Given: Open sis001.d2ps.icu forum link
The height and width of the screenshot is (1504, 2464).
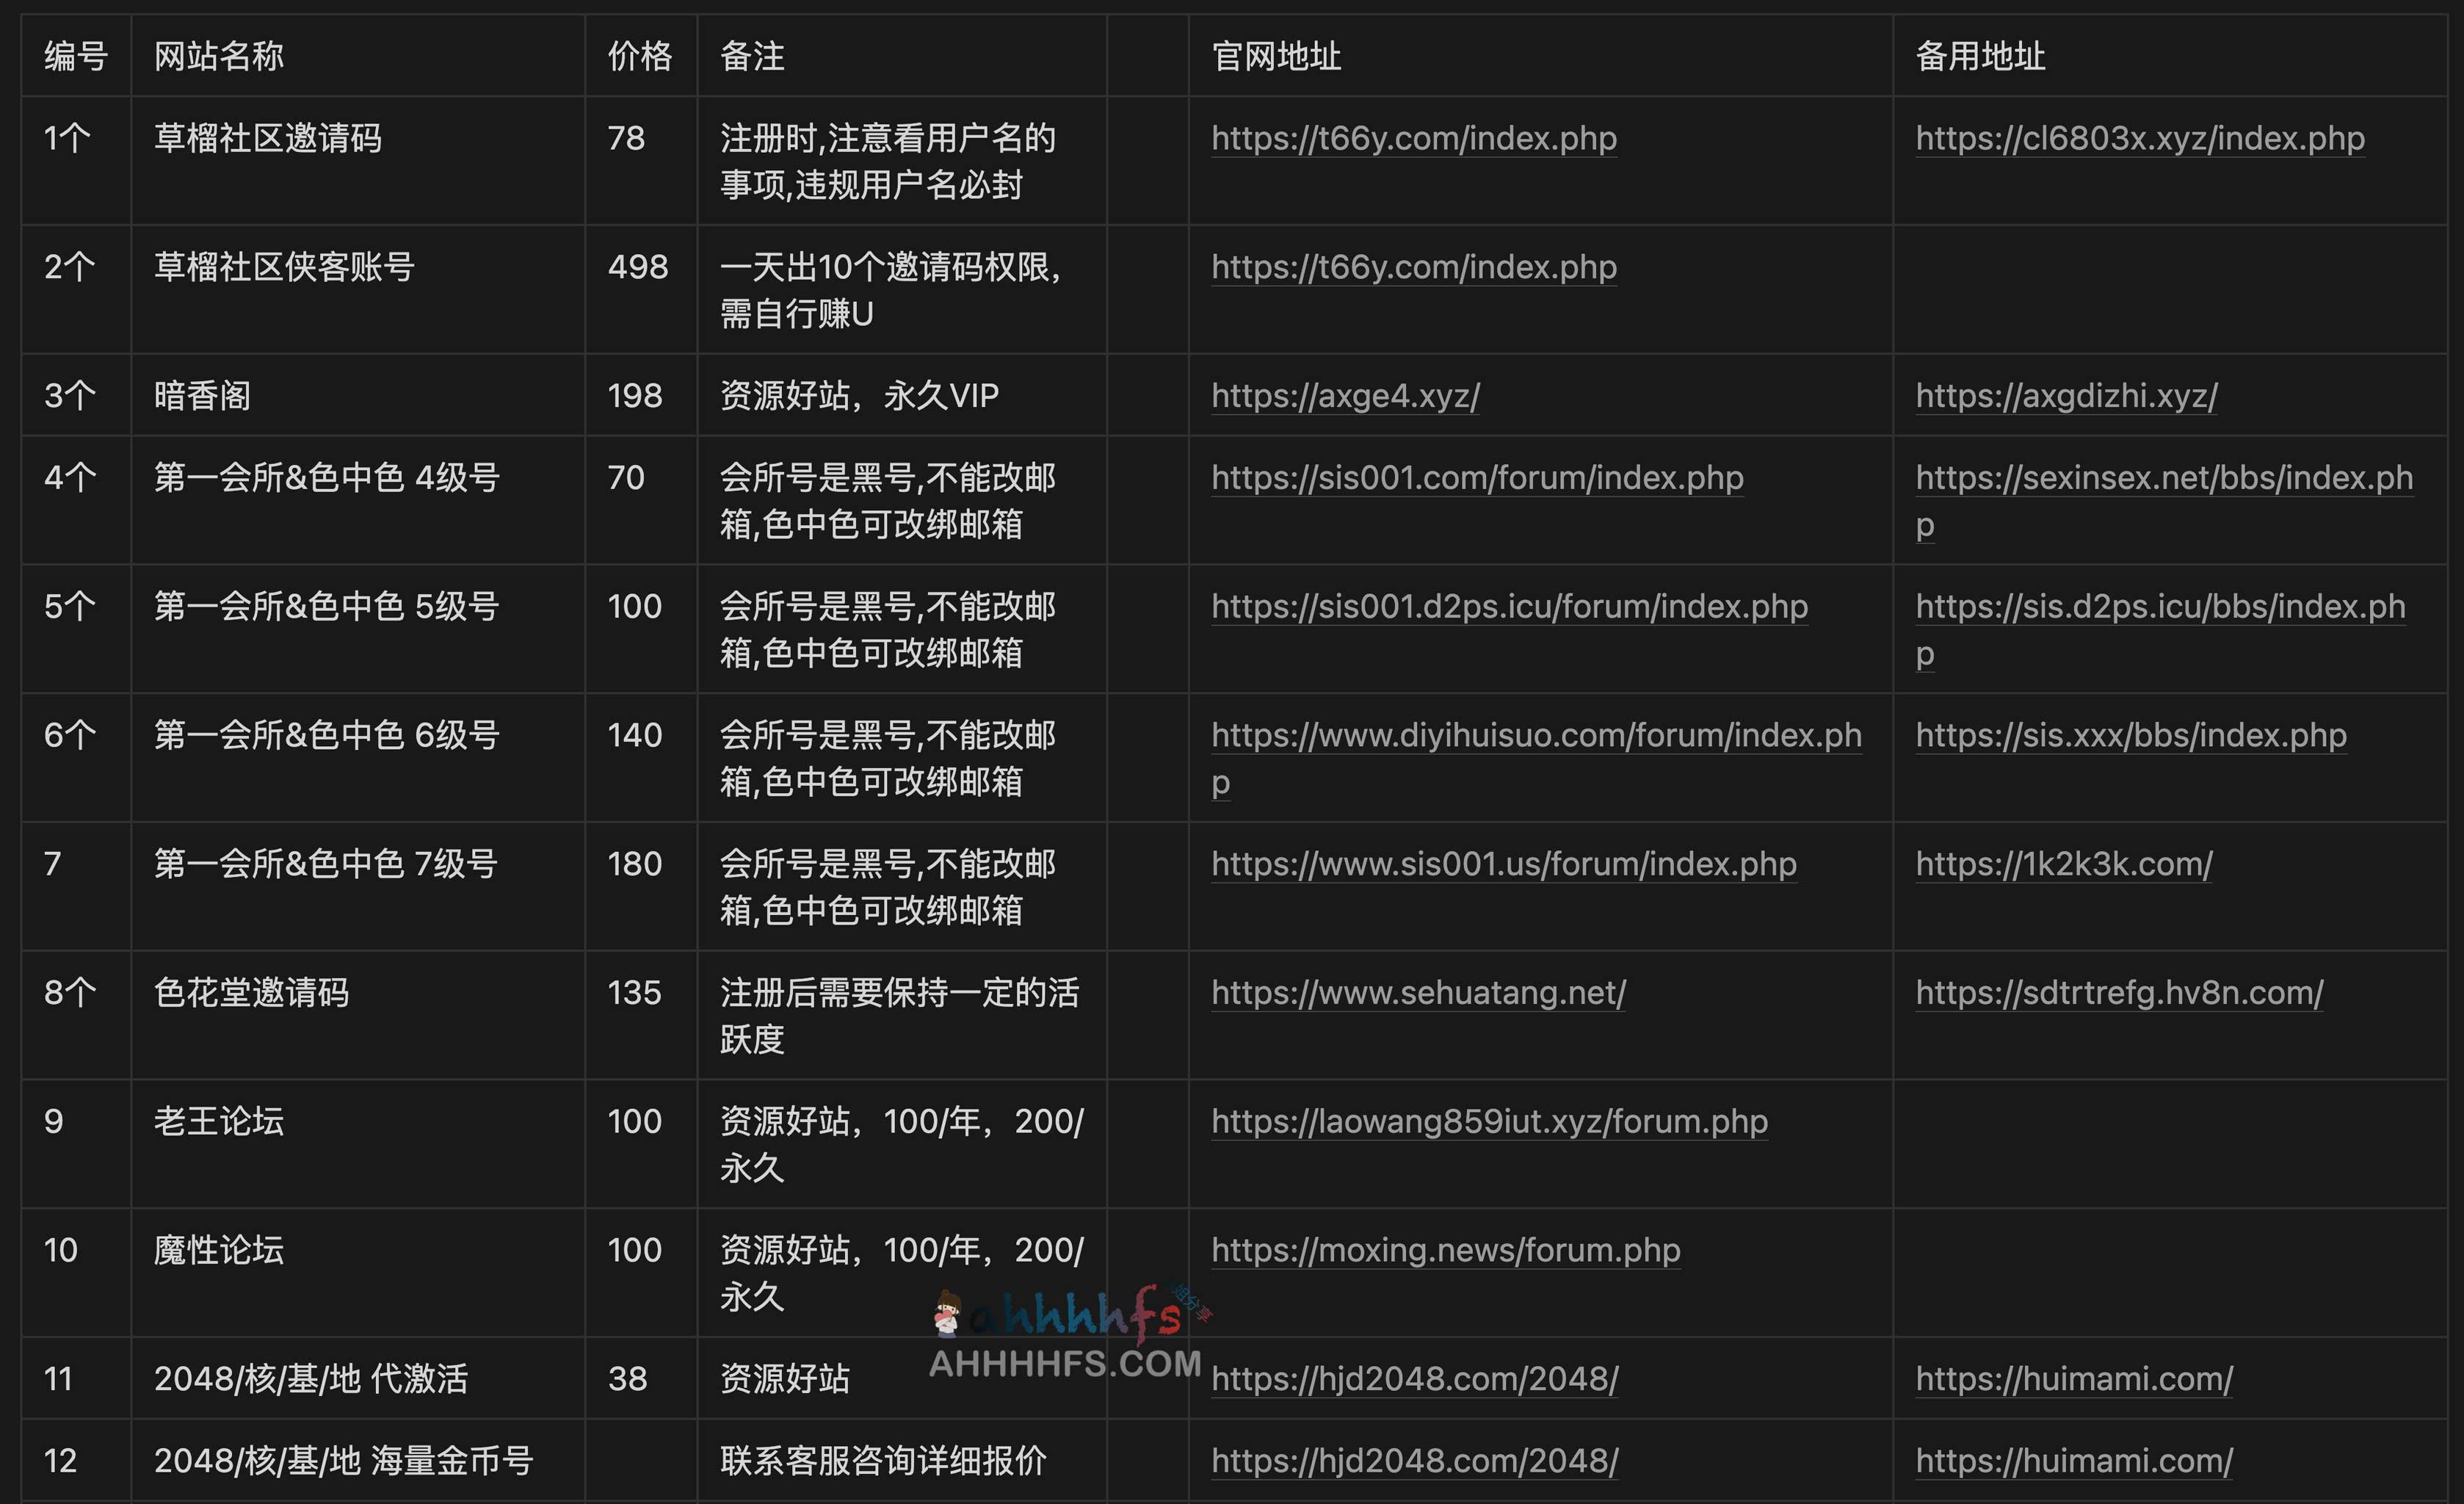Looking at the screenshot, I should pos(1509,606).
